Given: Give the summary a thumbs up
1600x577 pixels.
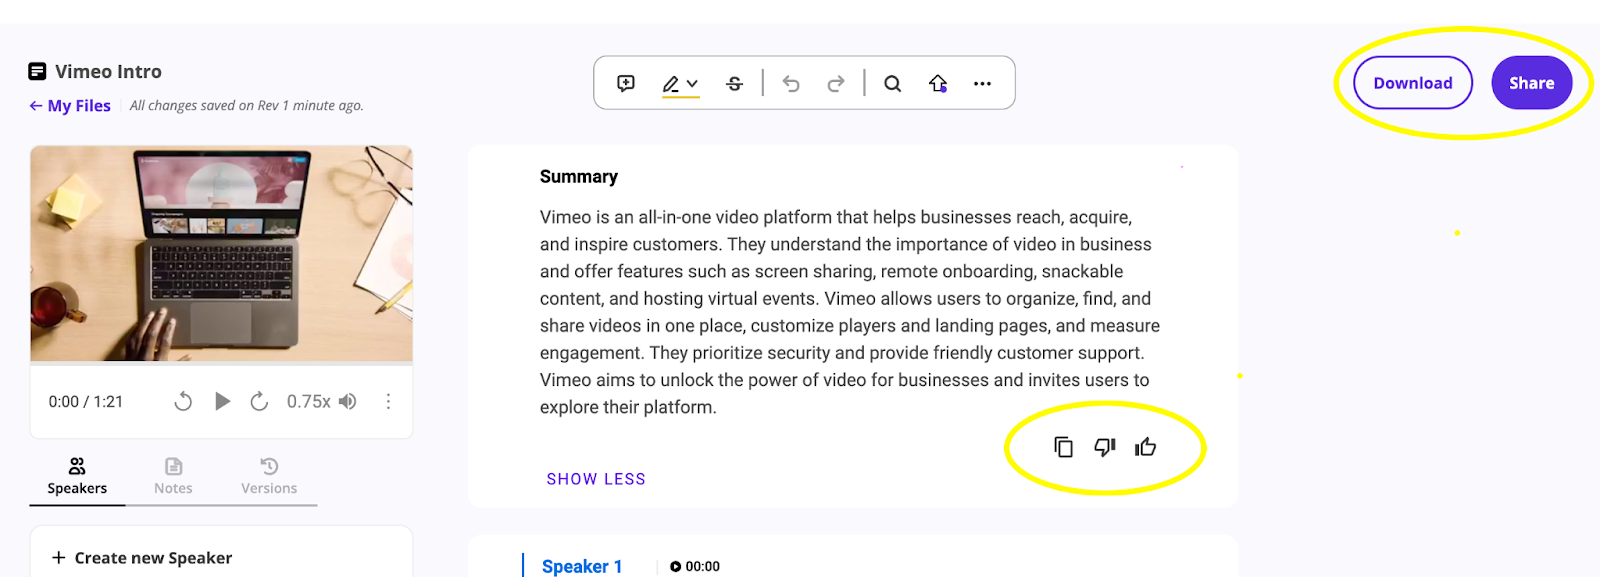Looking at the screenshot, I should [x=1145, y=447].
